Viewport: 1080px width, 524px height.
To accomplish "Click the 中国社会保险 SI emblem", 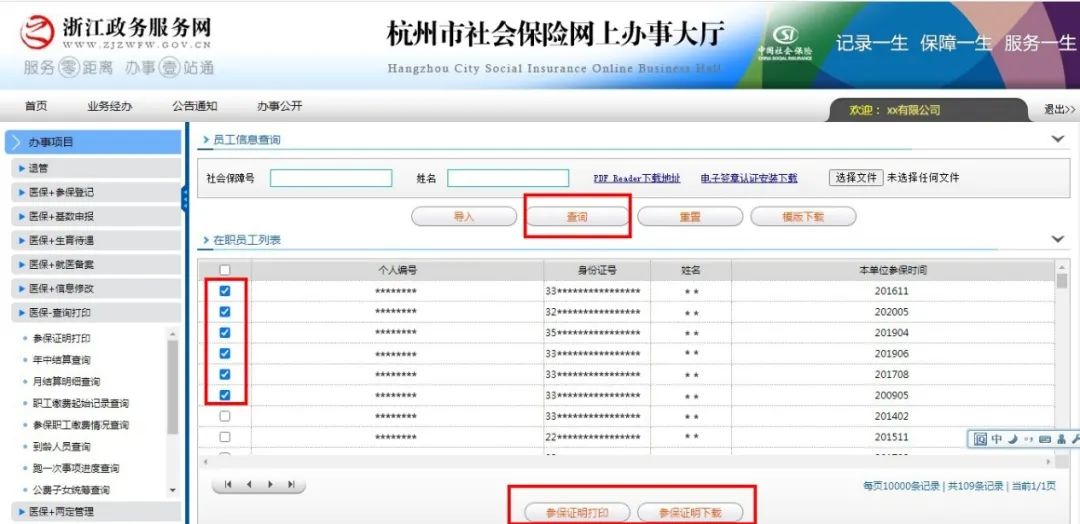I will [785, 43].
